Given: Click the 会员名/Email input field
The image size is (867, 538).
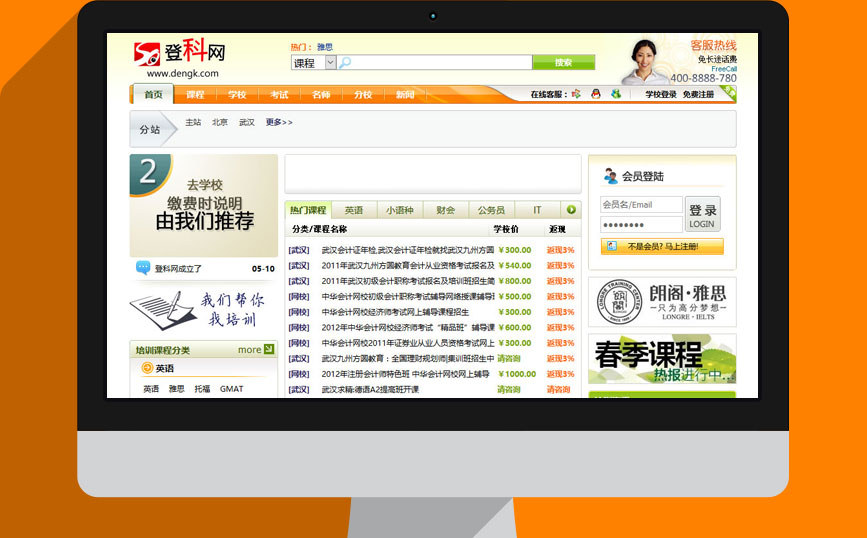Looking at the screenshot, I should pyautogui.click(x=641, y=205).
